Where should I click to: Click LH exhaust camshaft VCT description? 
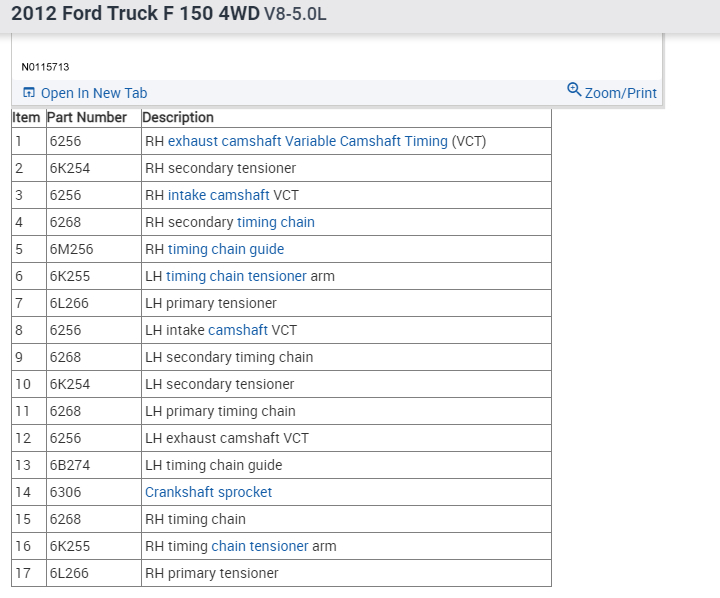227,438
